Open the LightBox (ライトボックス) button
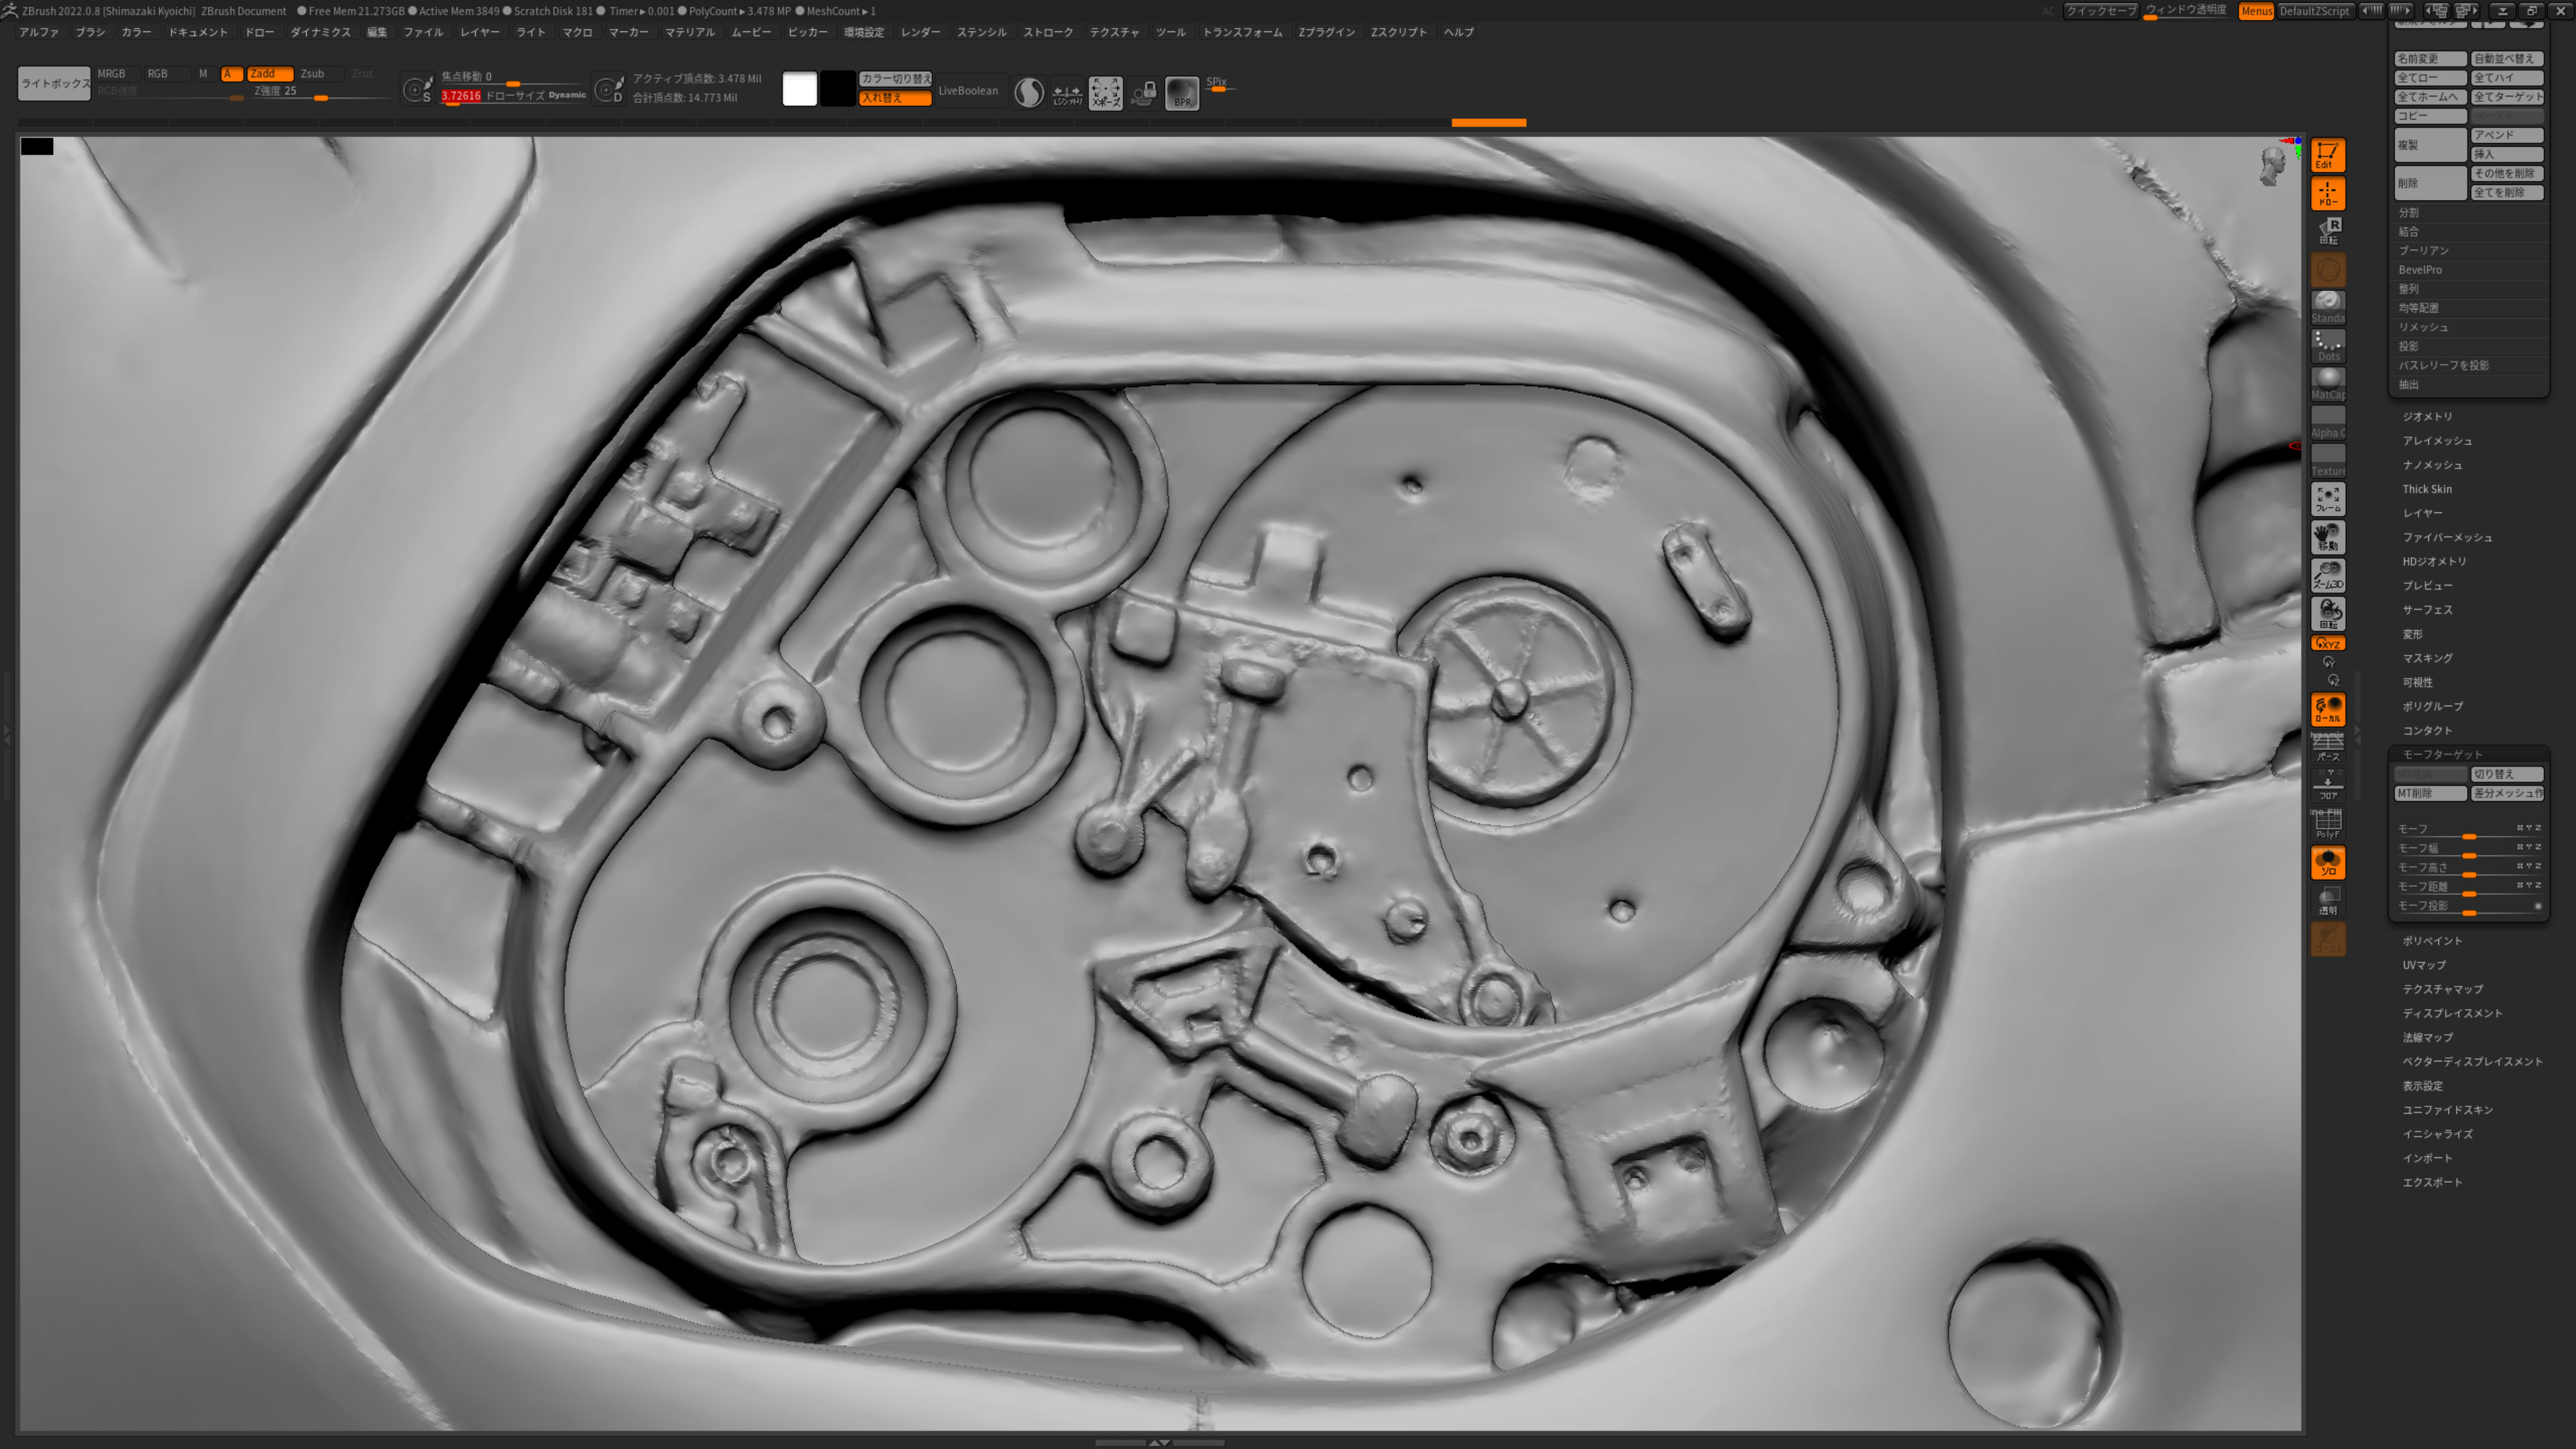 click(x=54, y=83)
